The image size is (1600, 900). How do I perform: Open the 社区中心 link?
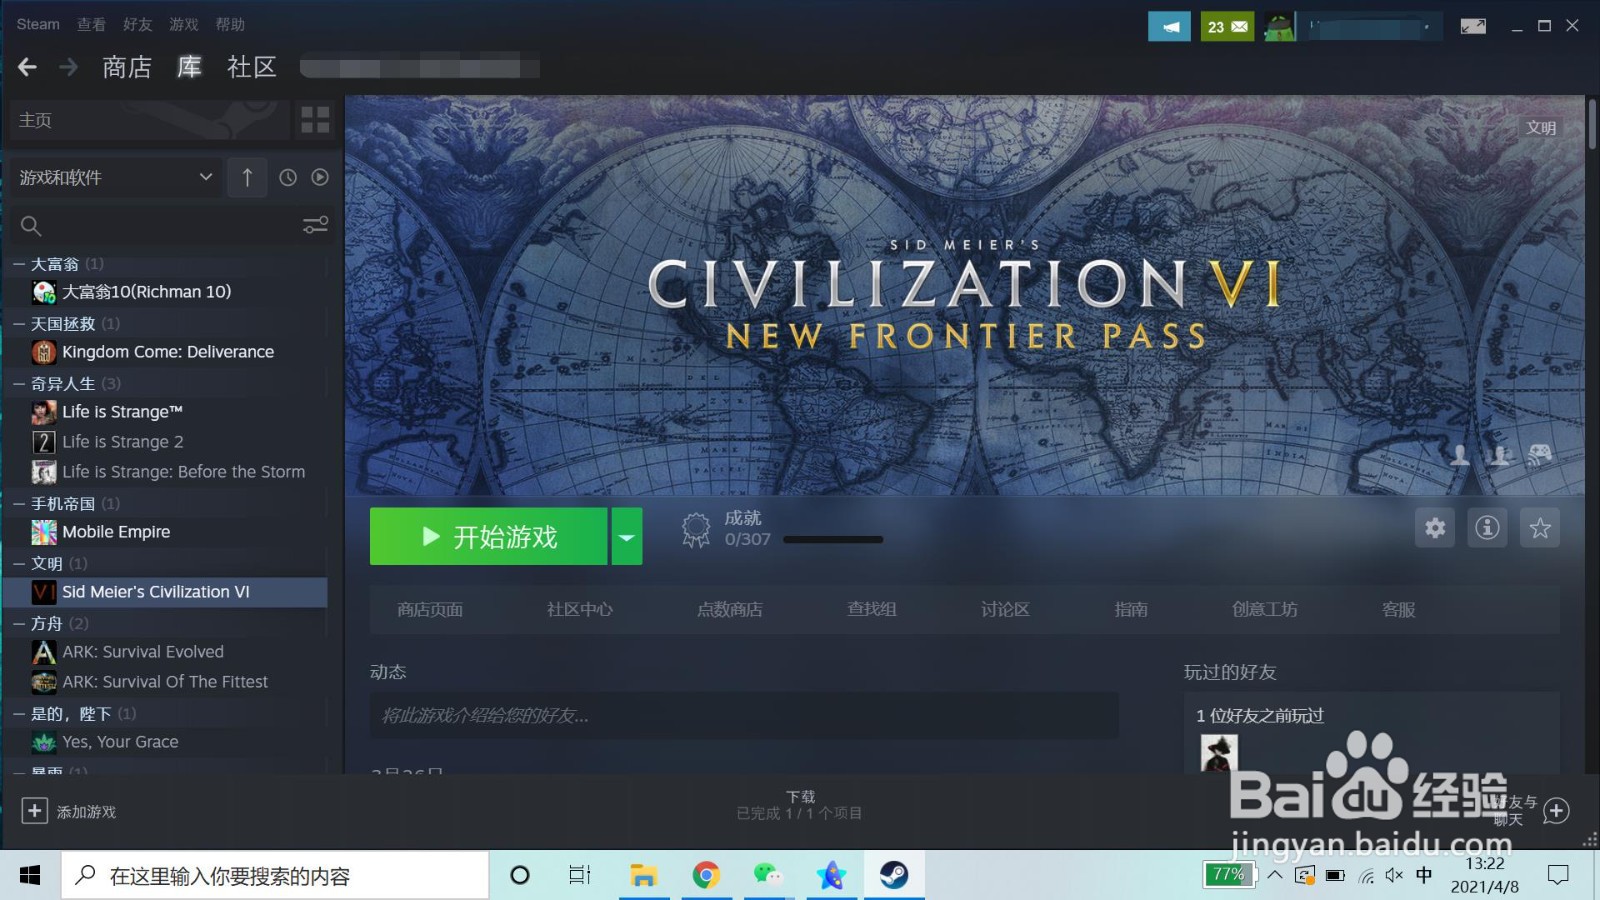580,609
